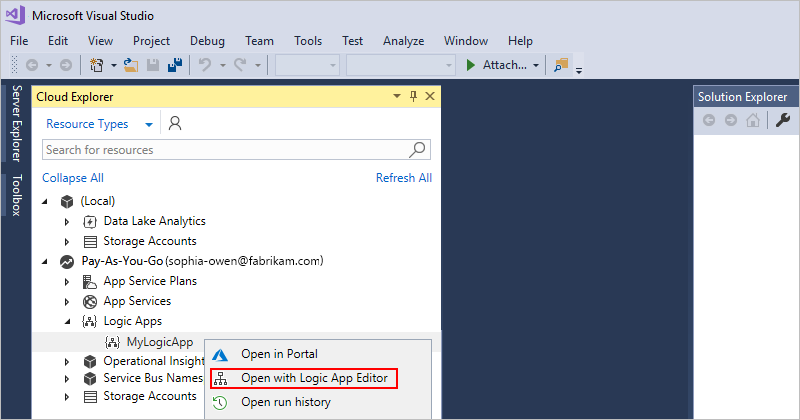Open the Analyze menu
Screen dimensions: 800x420
(404, 41)
